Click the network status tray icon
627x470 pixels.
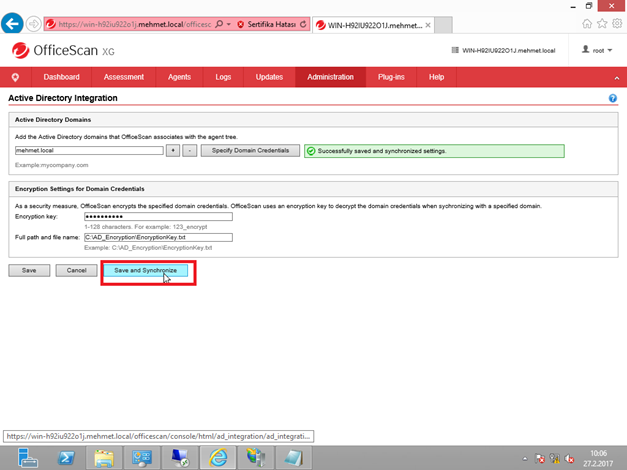(555, 459)
